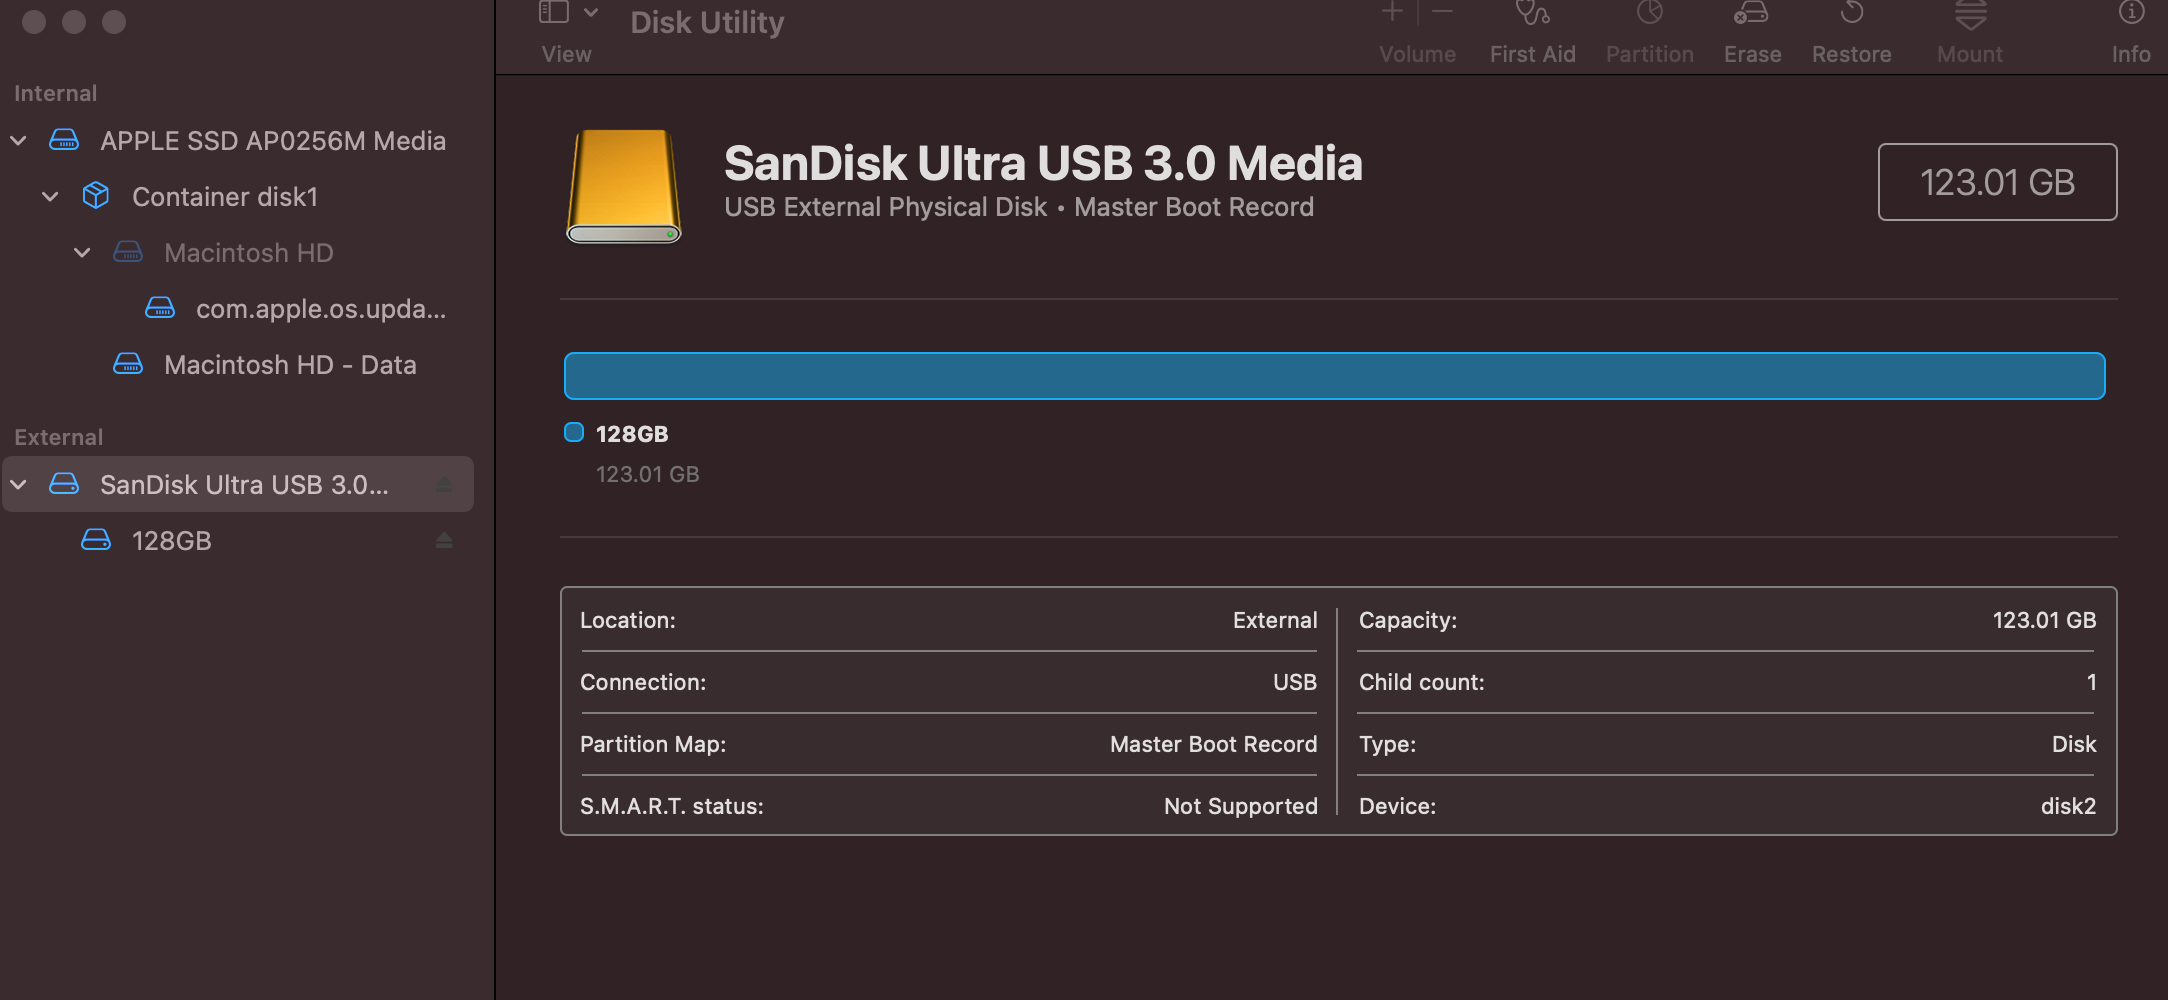Click the blue 128GB partition usage bar
Screen dimensions: 2168x1000
click(x=1334, y=376)
